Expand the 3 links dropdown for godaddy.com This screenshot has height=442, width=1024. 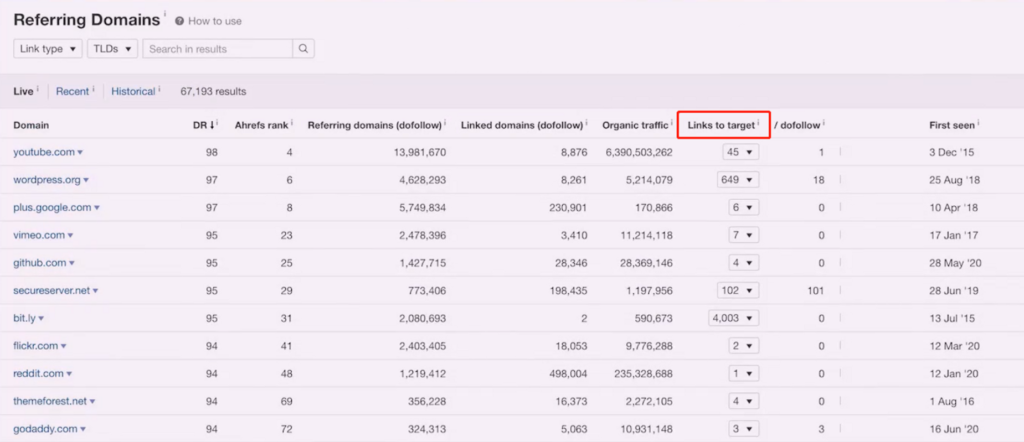[x=744, y=429]
